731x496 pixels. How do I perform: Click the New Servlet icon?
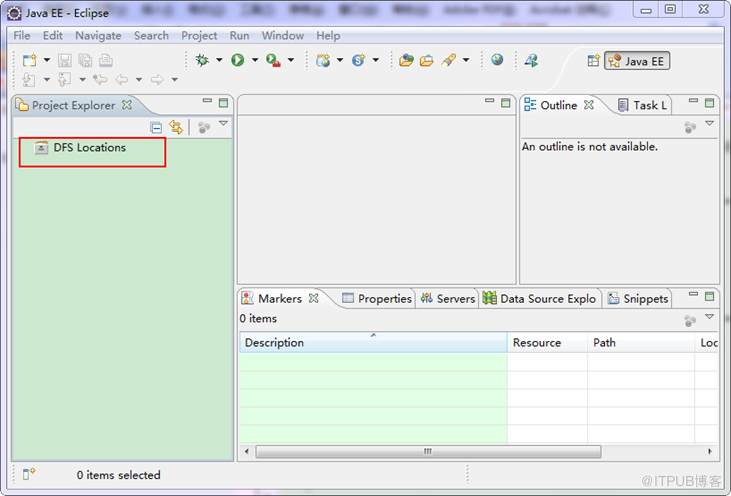(359, 60)
